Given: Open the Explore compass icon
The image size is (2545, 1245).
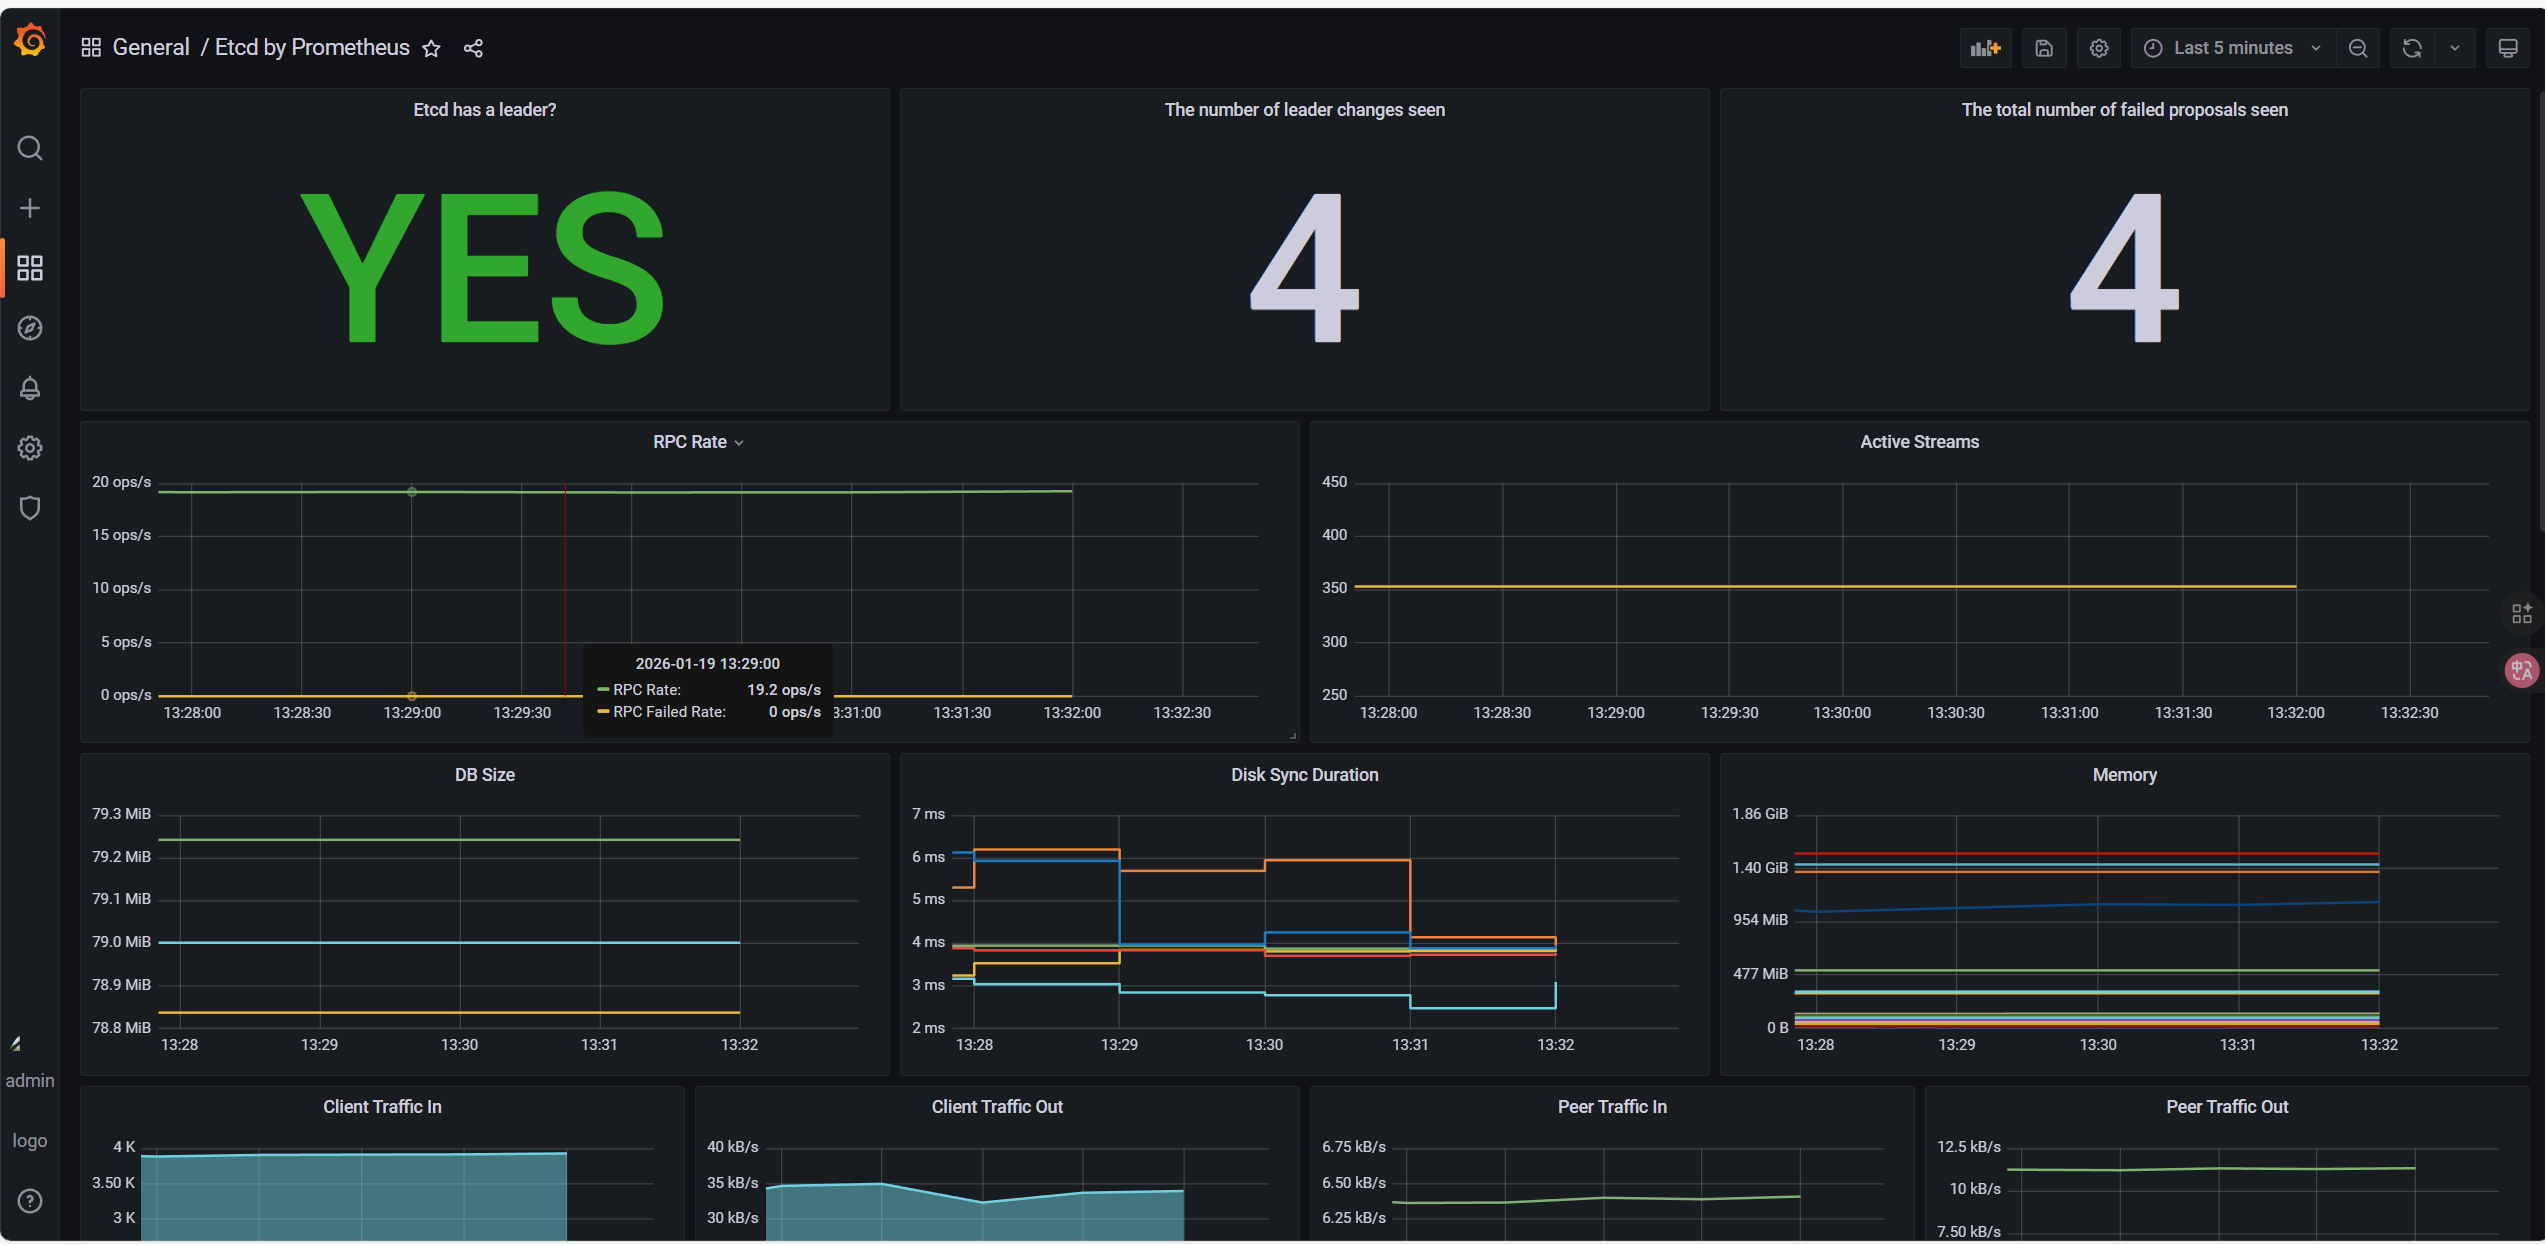Looking at the screenshot, I should coord(30,328).
